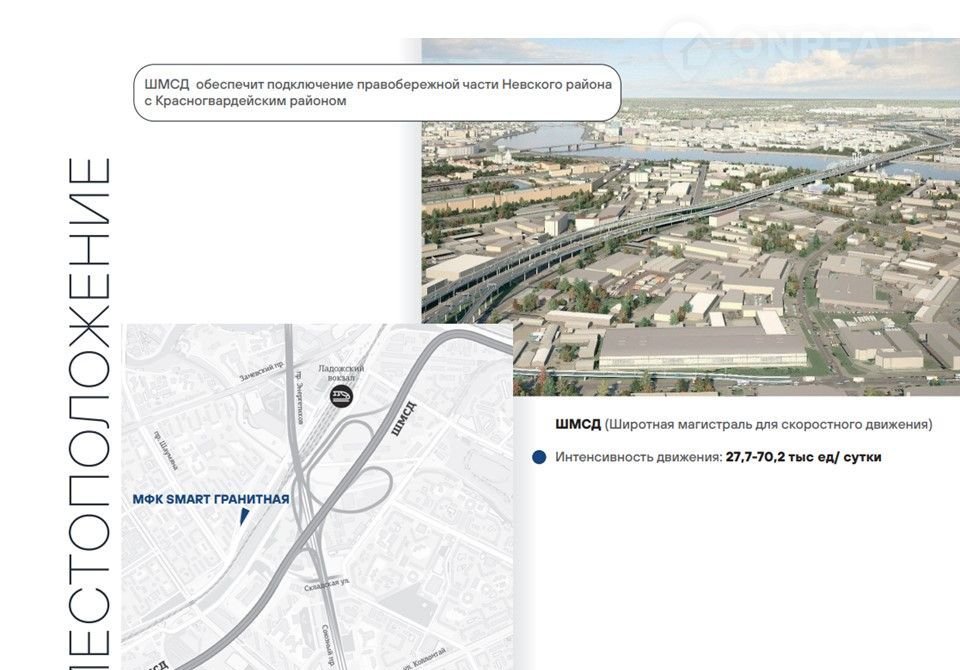Click the bold ШМСД caption heading
Viewport: 960px width, 670px height.
click(578, 425)
